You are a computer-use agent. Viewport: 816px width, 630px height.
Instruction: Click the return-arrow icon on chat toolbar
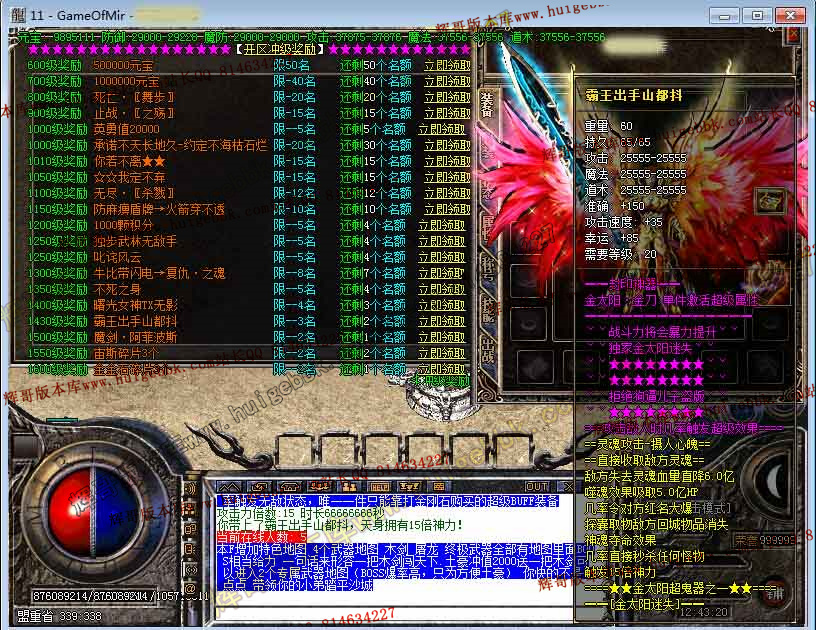tap(259, 487)
